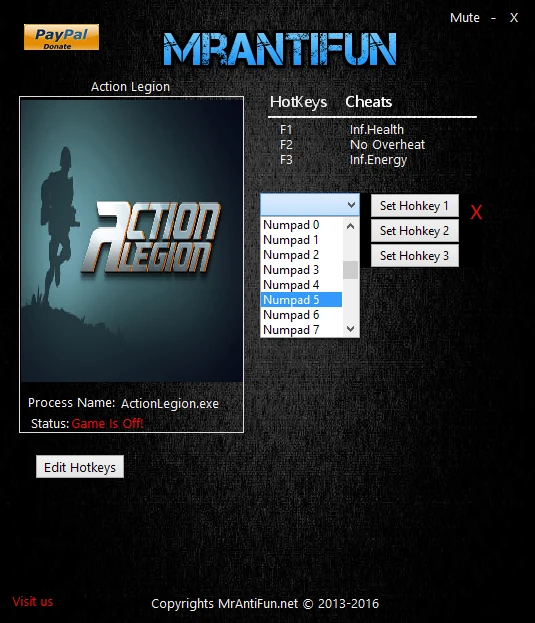Click the MrAntiFun logo banner
The height and width of the screenshot is (623, 535).
[280, 48]
